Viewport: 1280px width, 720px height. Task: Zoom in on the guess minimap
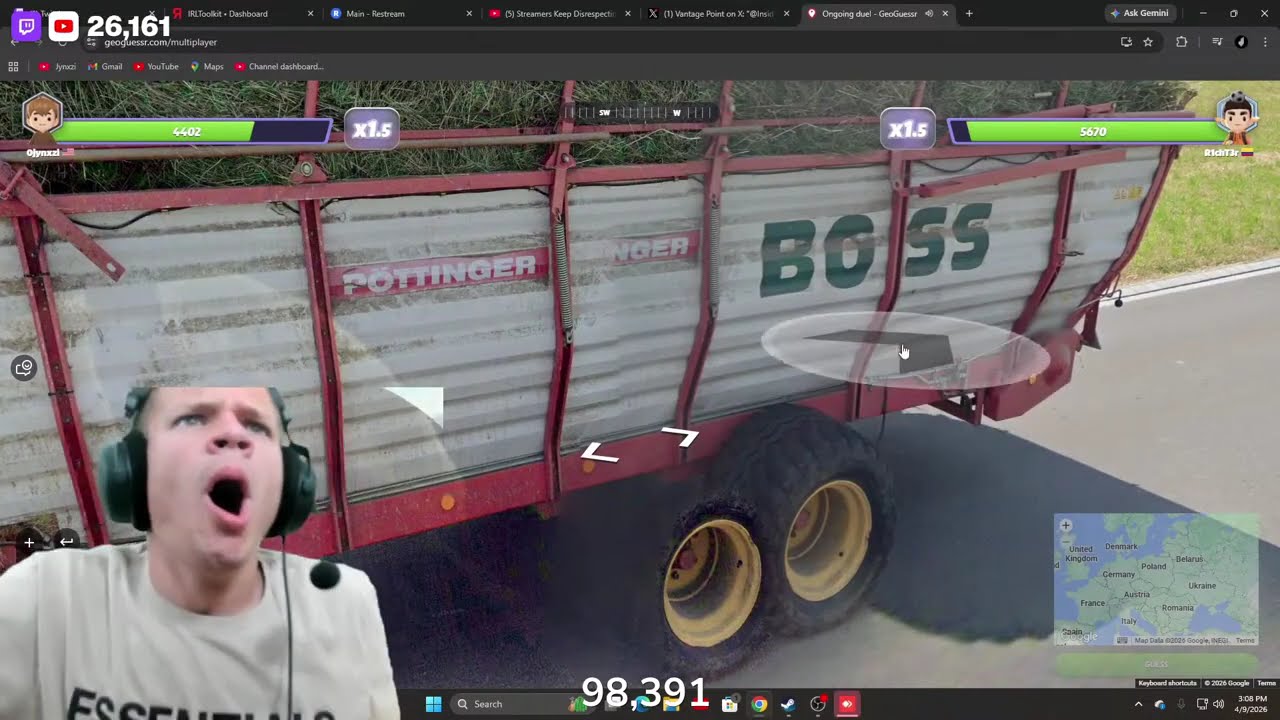coord(1065,526)
